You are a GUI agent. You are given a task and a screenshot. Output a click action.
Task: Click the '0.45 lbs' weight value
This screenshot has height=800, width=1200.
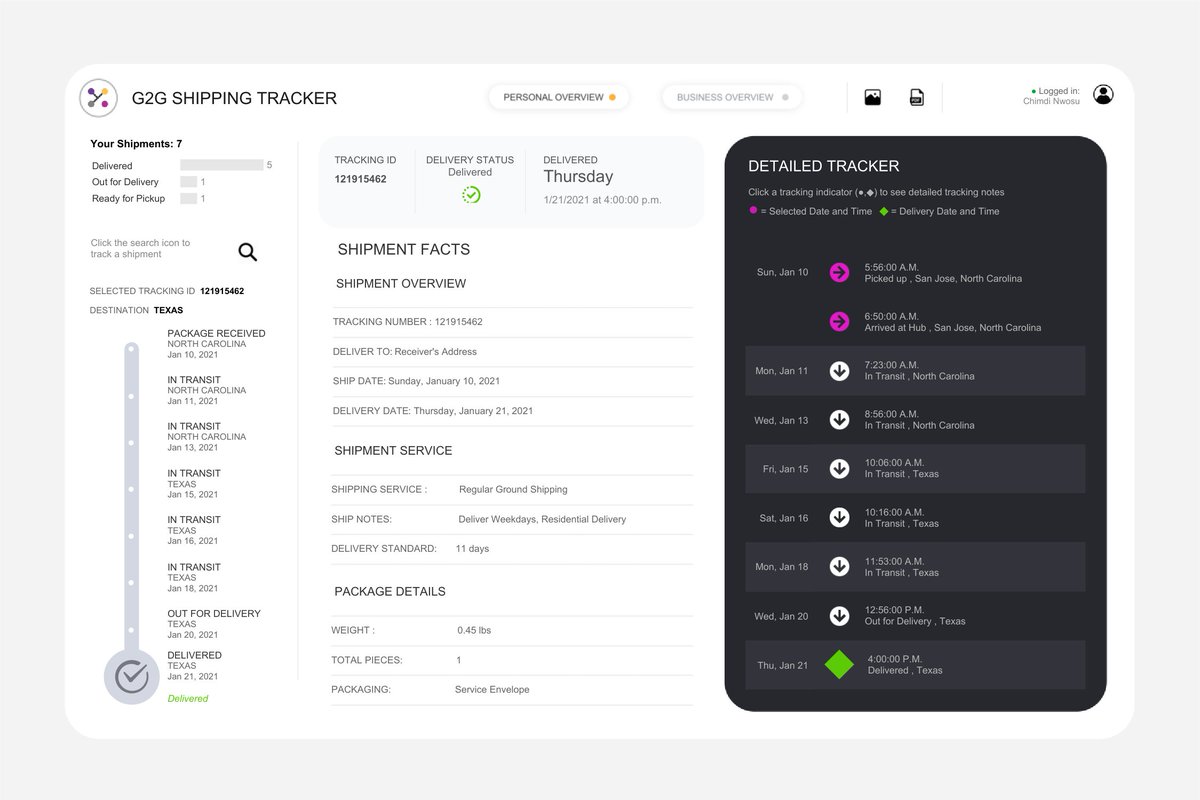[474, 630]
